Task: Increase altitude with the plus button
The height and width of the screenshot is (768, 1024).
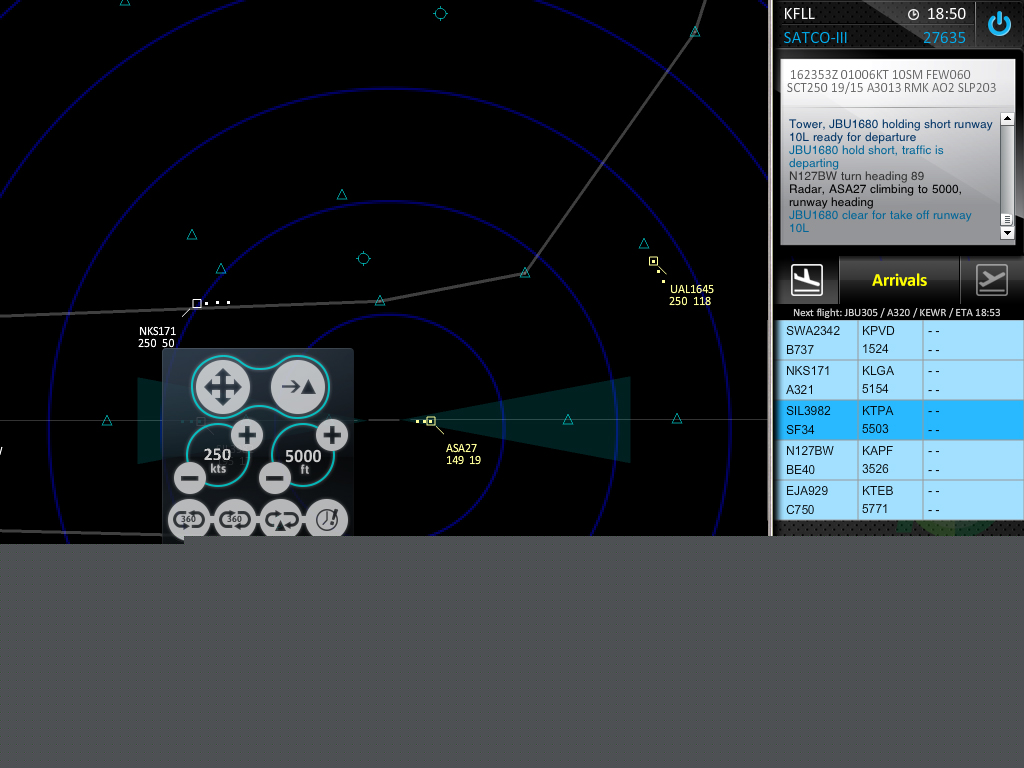Action: [332, 434]
